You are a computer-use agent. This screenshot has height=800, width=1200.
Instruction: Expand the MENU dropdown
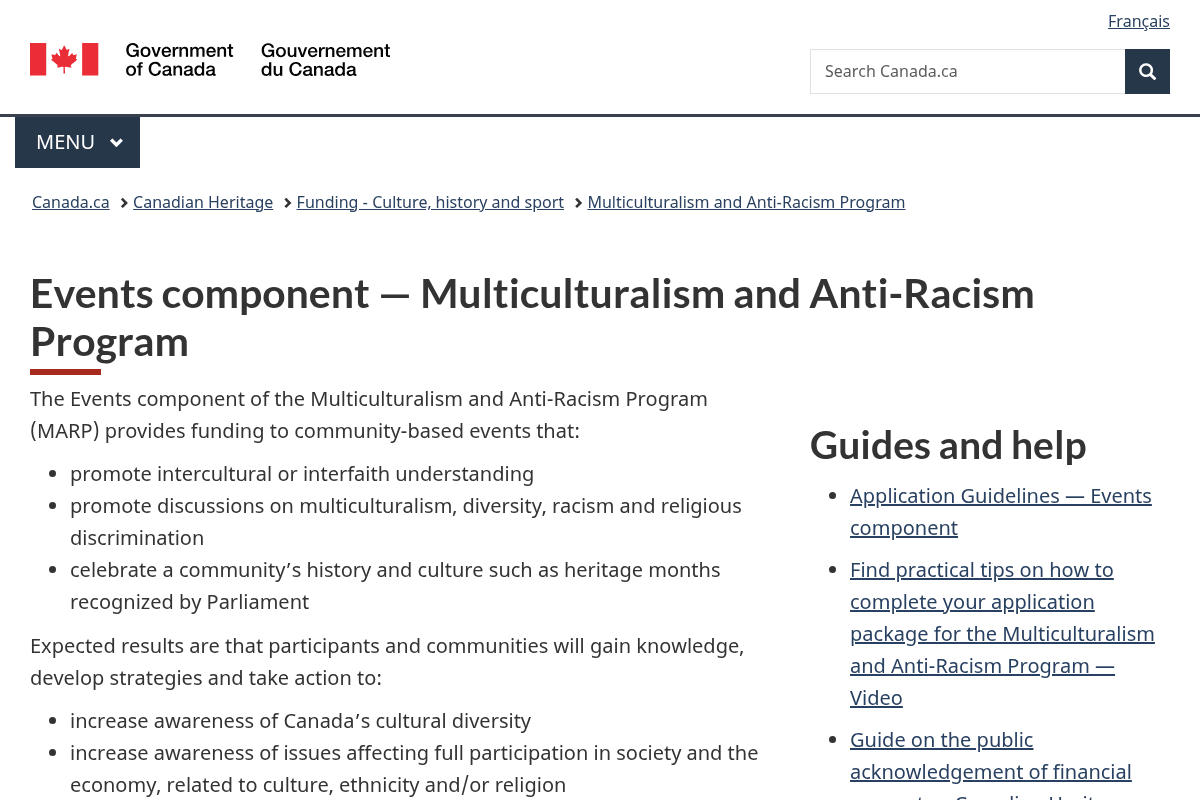[x=78, y=142]
